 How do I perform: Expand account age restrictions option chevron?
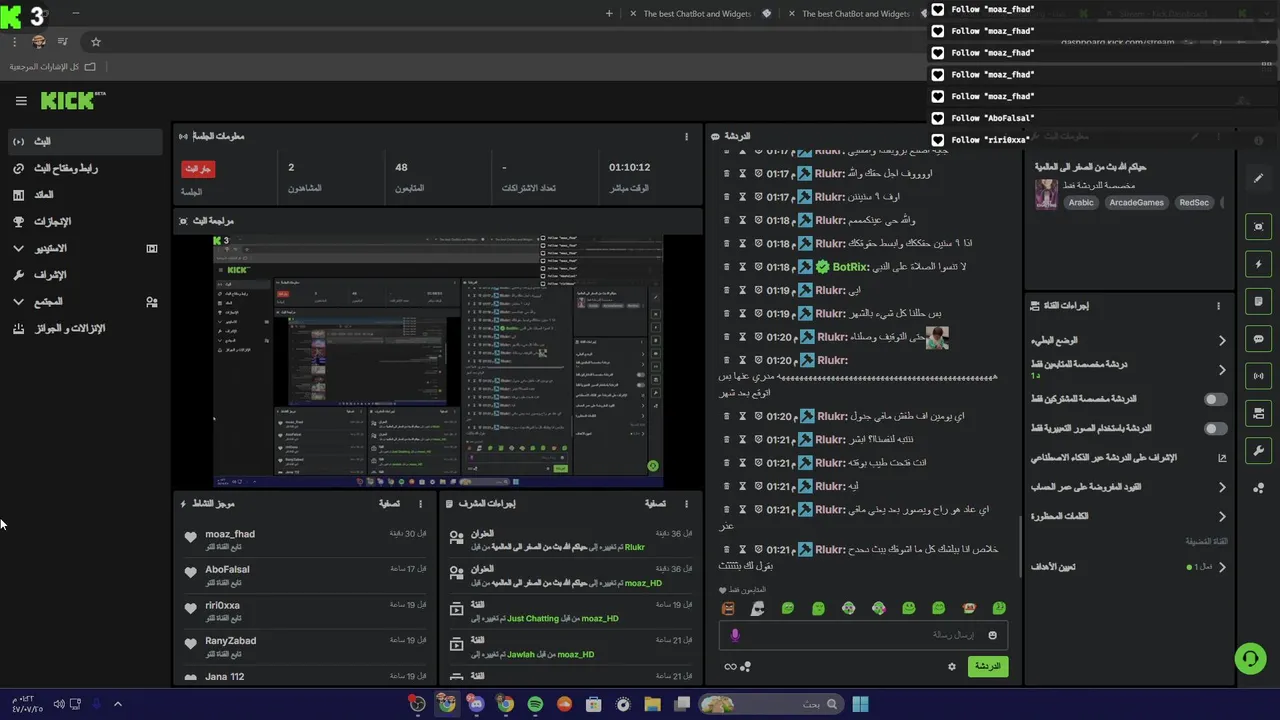[x=1222, y=487]
